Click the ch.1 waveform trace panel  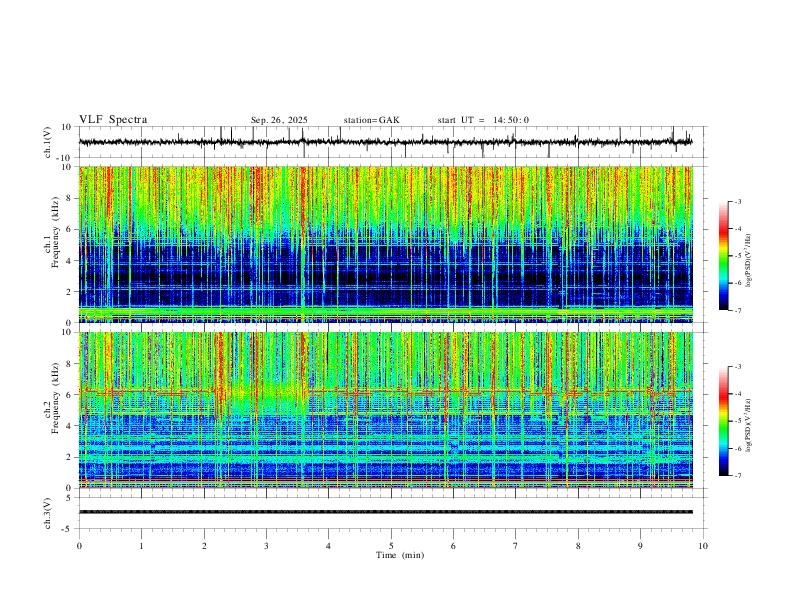[393, 142]
